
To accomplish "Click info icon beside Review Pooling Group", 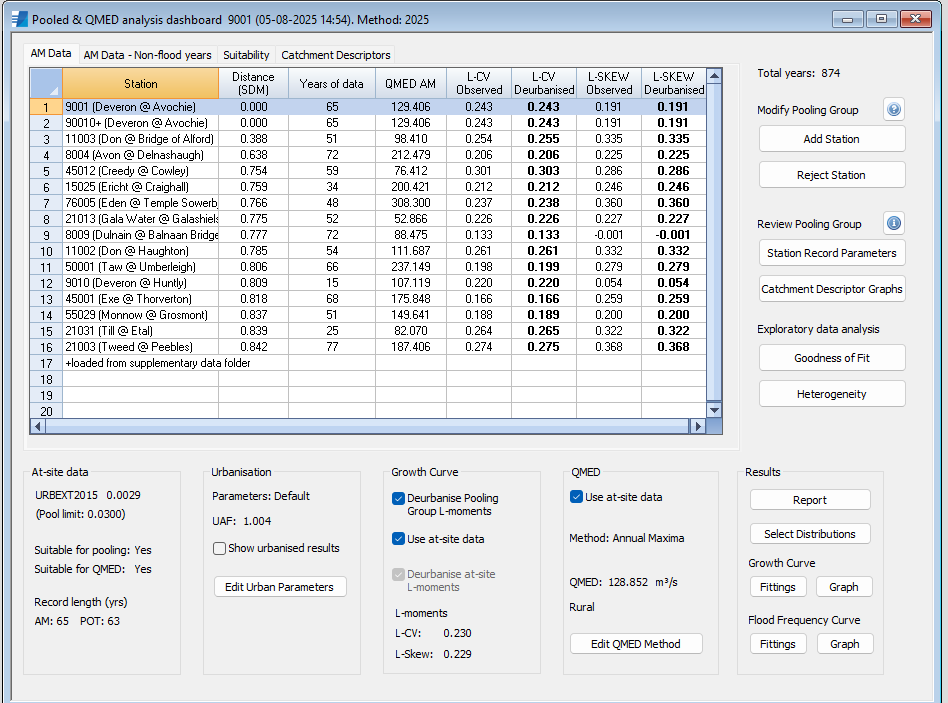I will (x=894, y=224).
